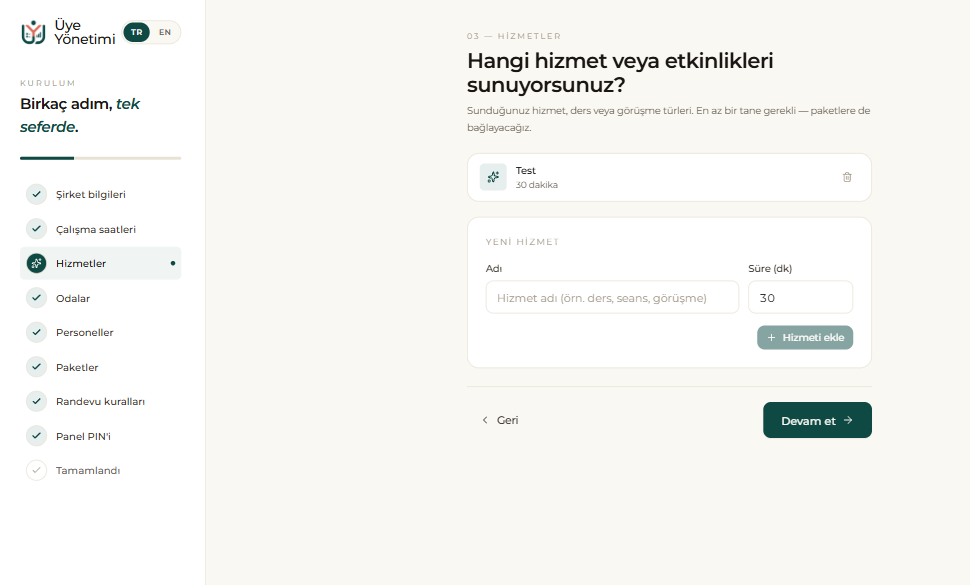Click the checkmark icon beside Randevu kuralları
970x585 pixels.
coord(36,401)
